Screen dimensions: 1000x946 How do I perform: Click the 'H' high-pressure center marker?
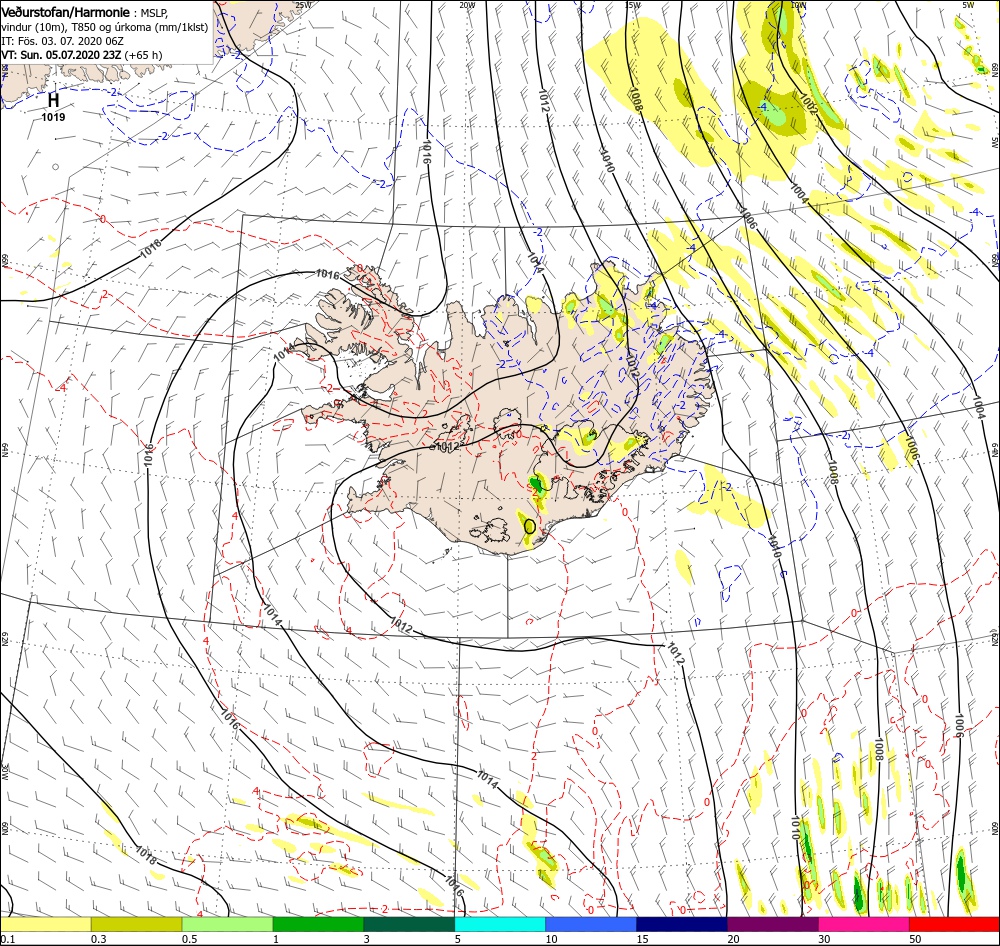(x=54, y=100)
